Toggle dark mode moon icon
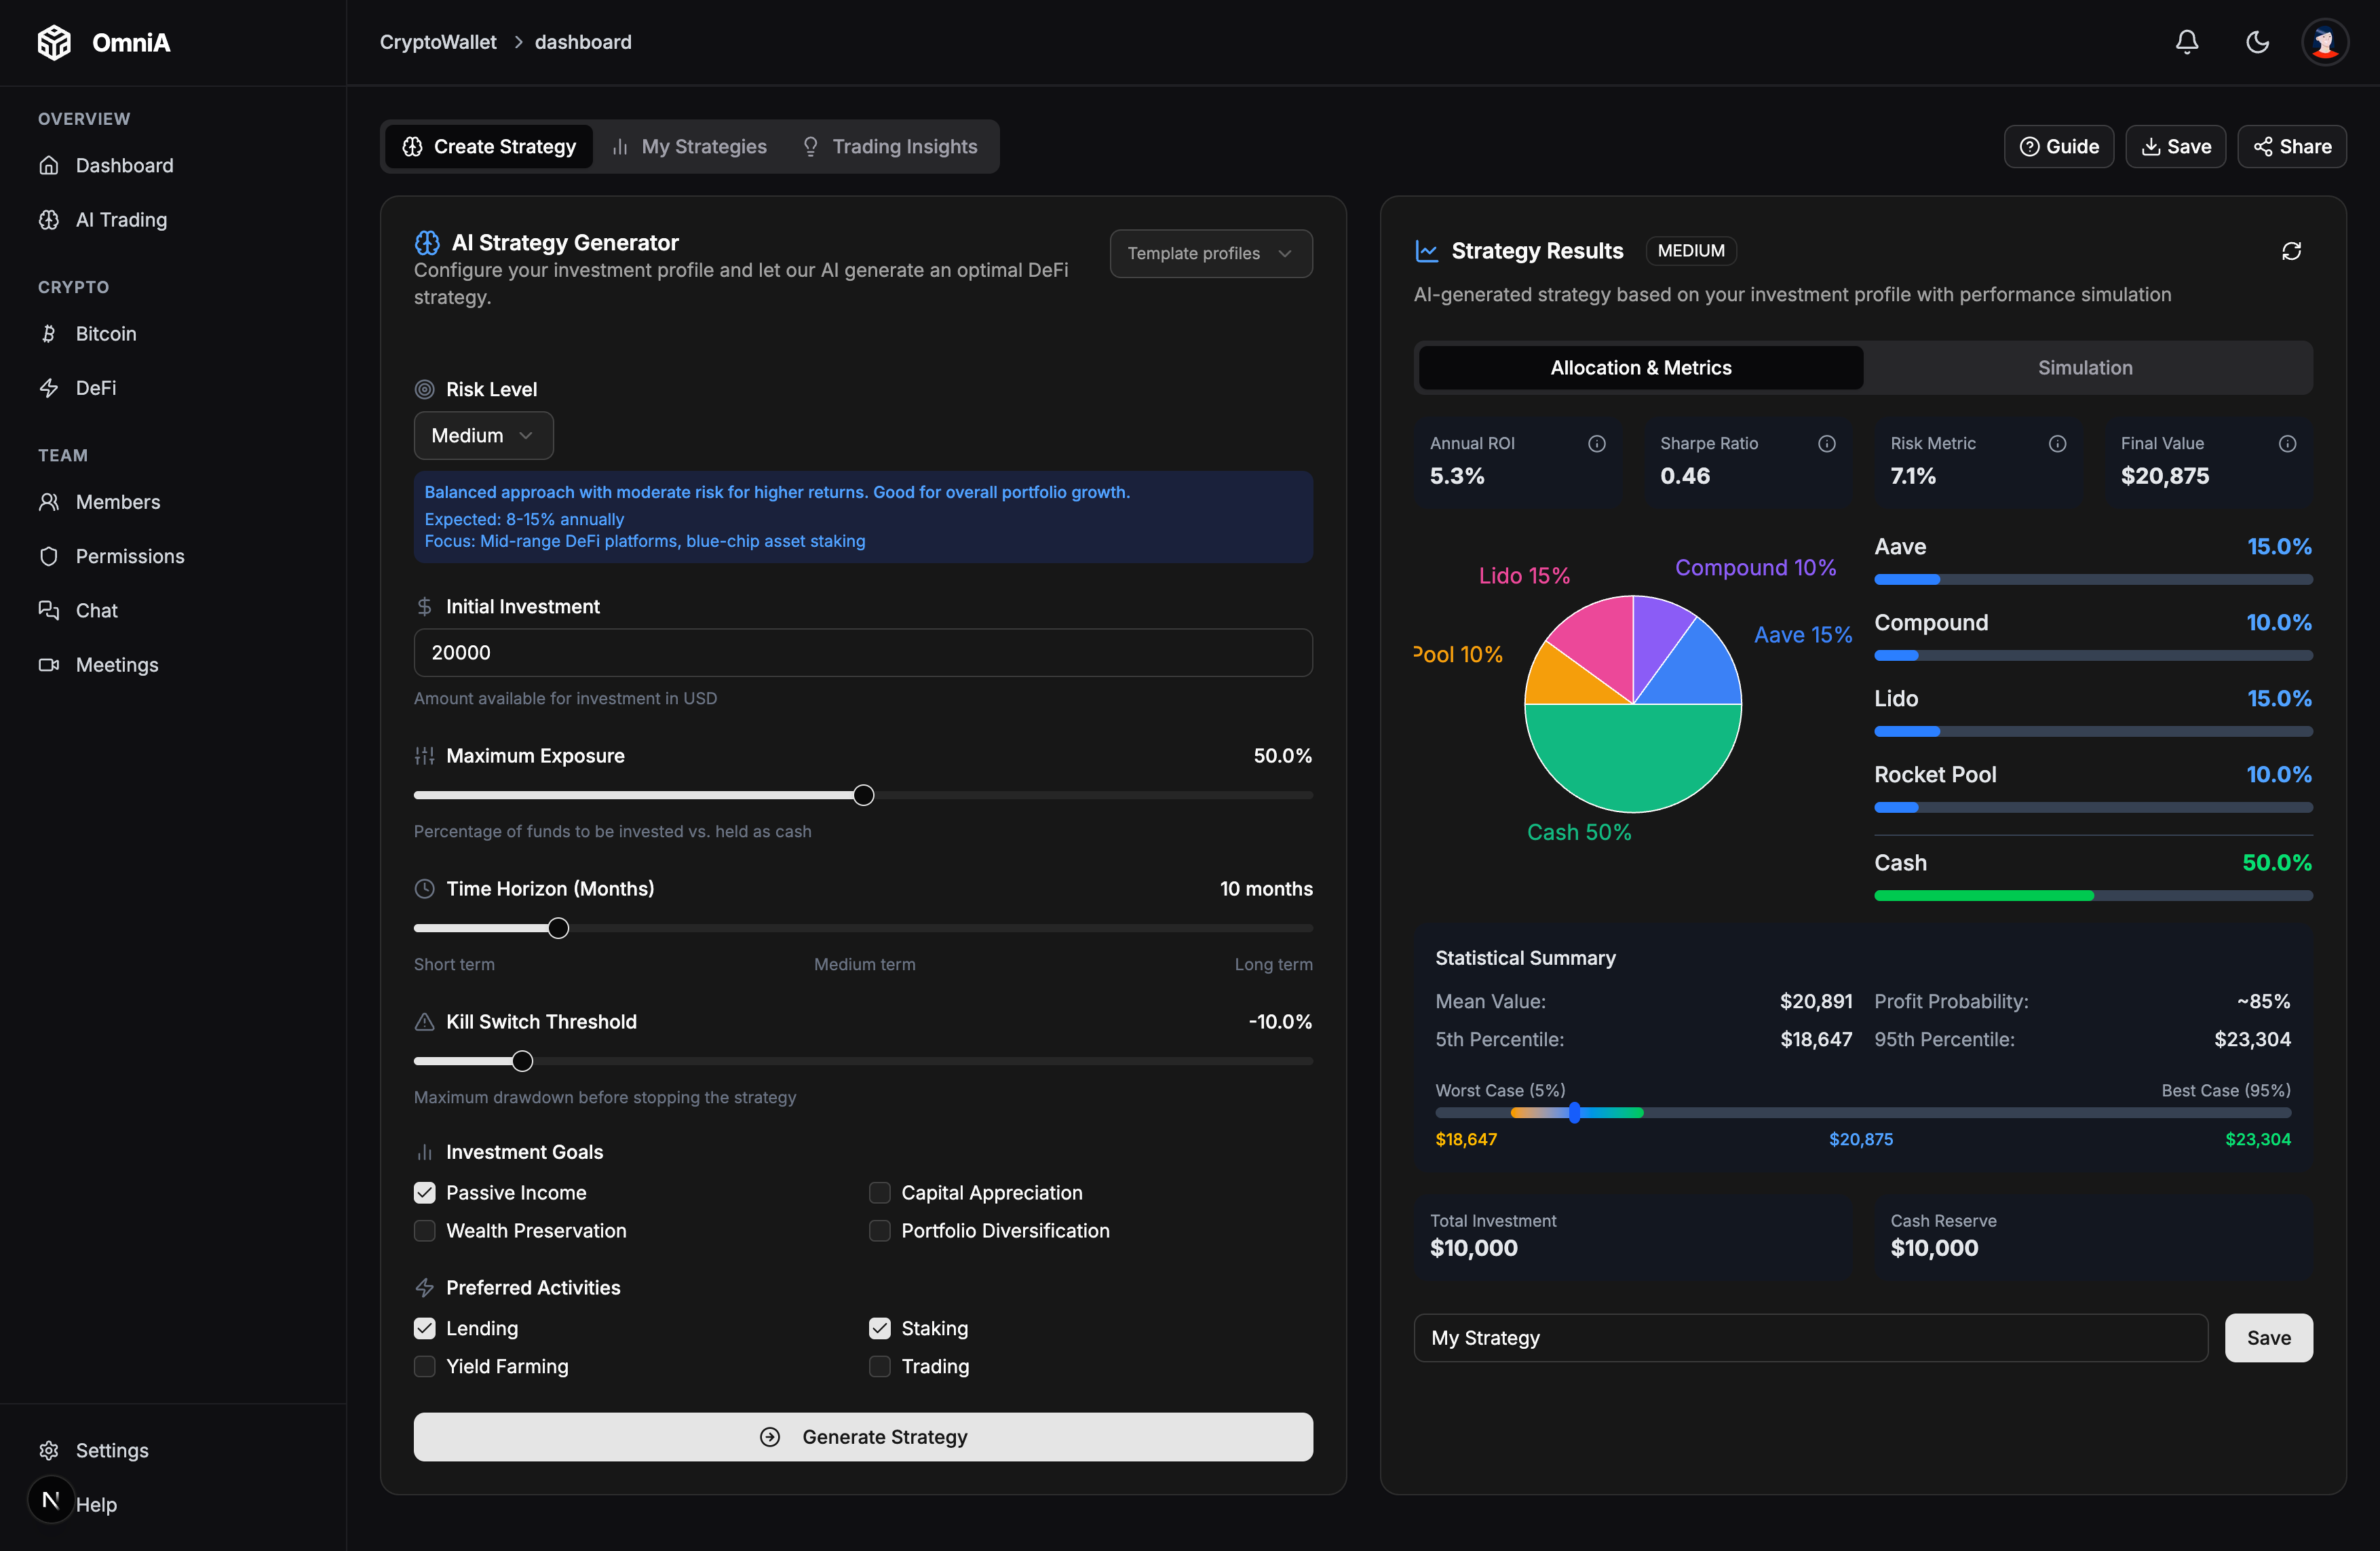This screenshot has width=2380, height=1551. point(2257,42)
